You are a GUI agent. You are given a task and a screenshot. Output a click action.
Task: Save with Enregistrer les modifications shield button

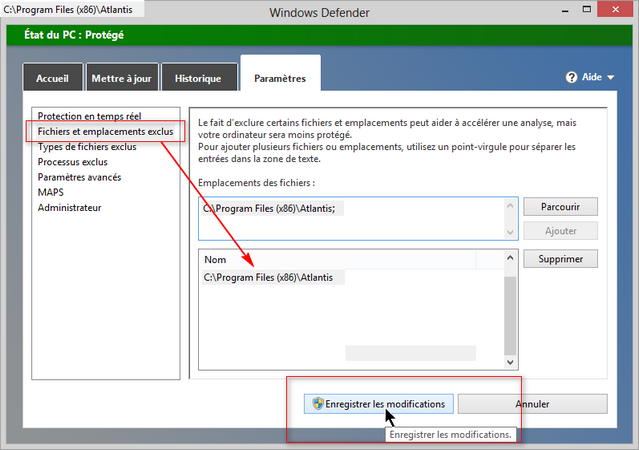click(x=379, y=404)
